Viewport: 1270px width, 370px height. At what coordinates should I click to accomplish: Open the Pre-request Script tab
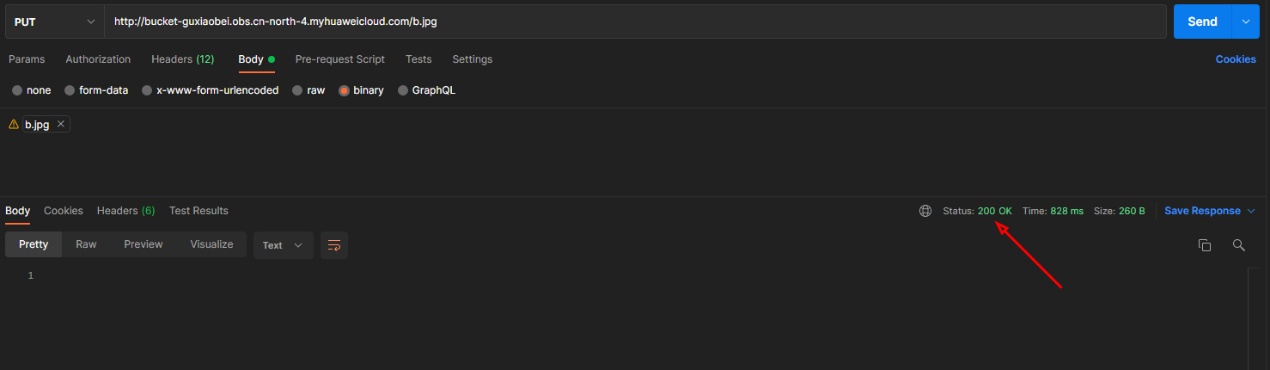pos(340,59)
